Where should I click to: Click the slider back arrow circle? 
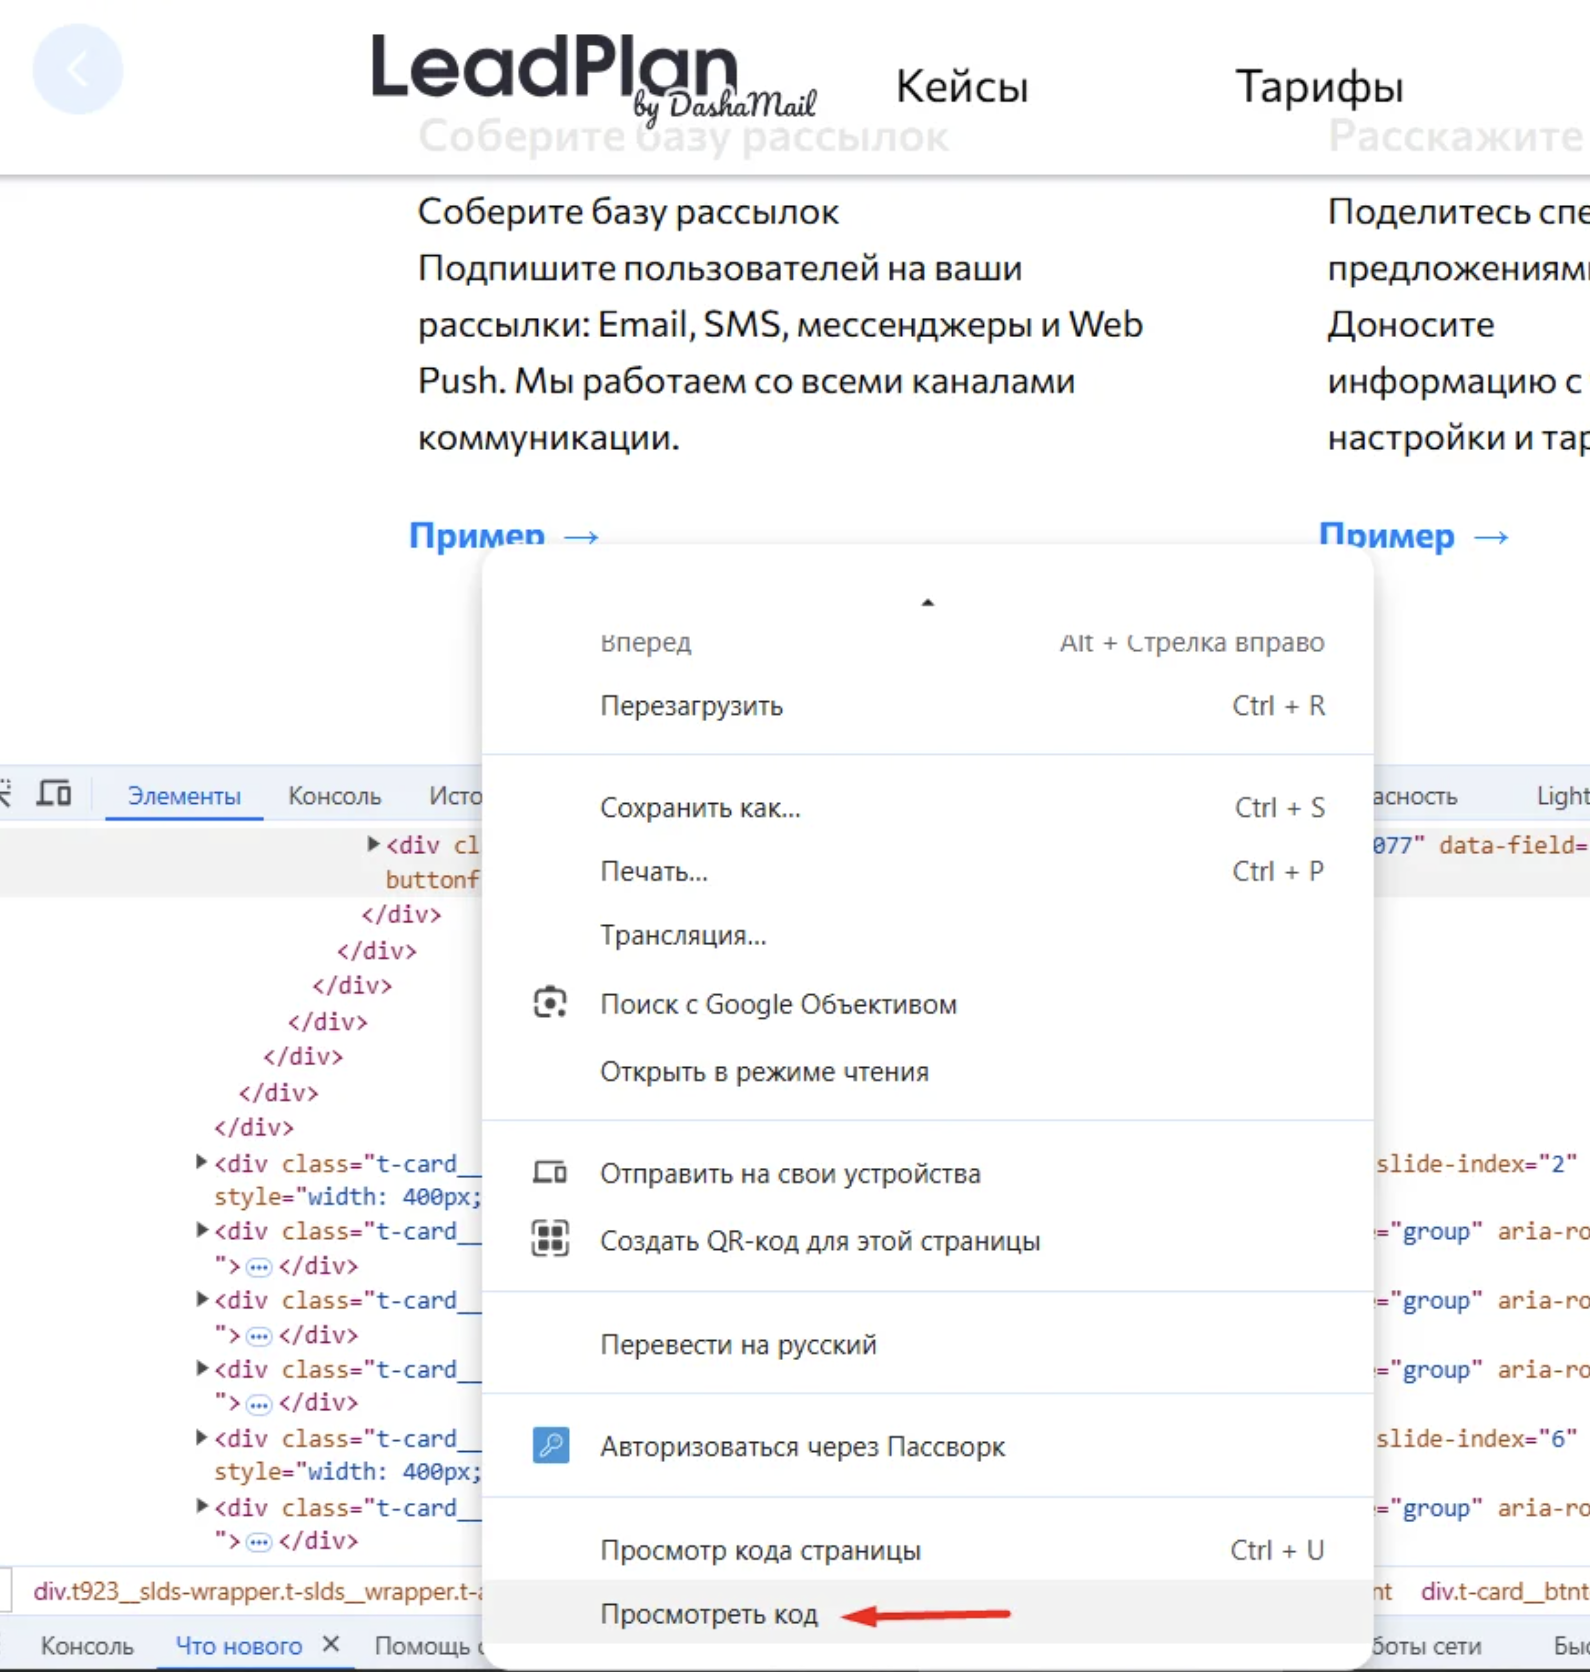pos(78,69)
